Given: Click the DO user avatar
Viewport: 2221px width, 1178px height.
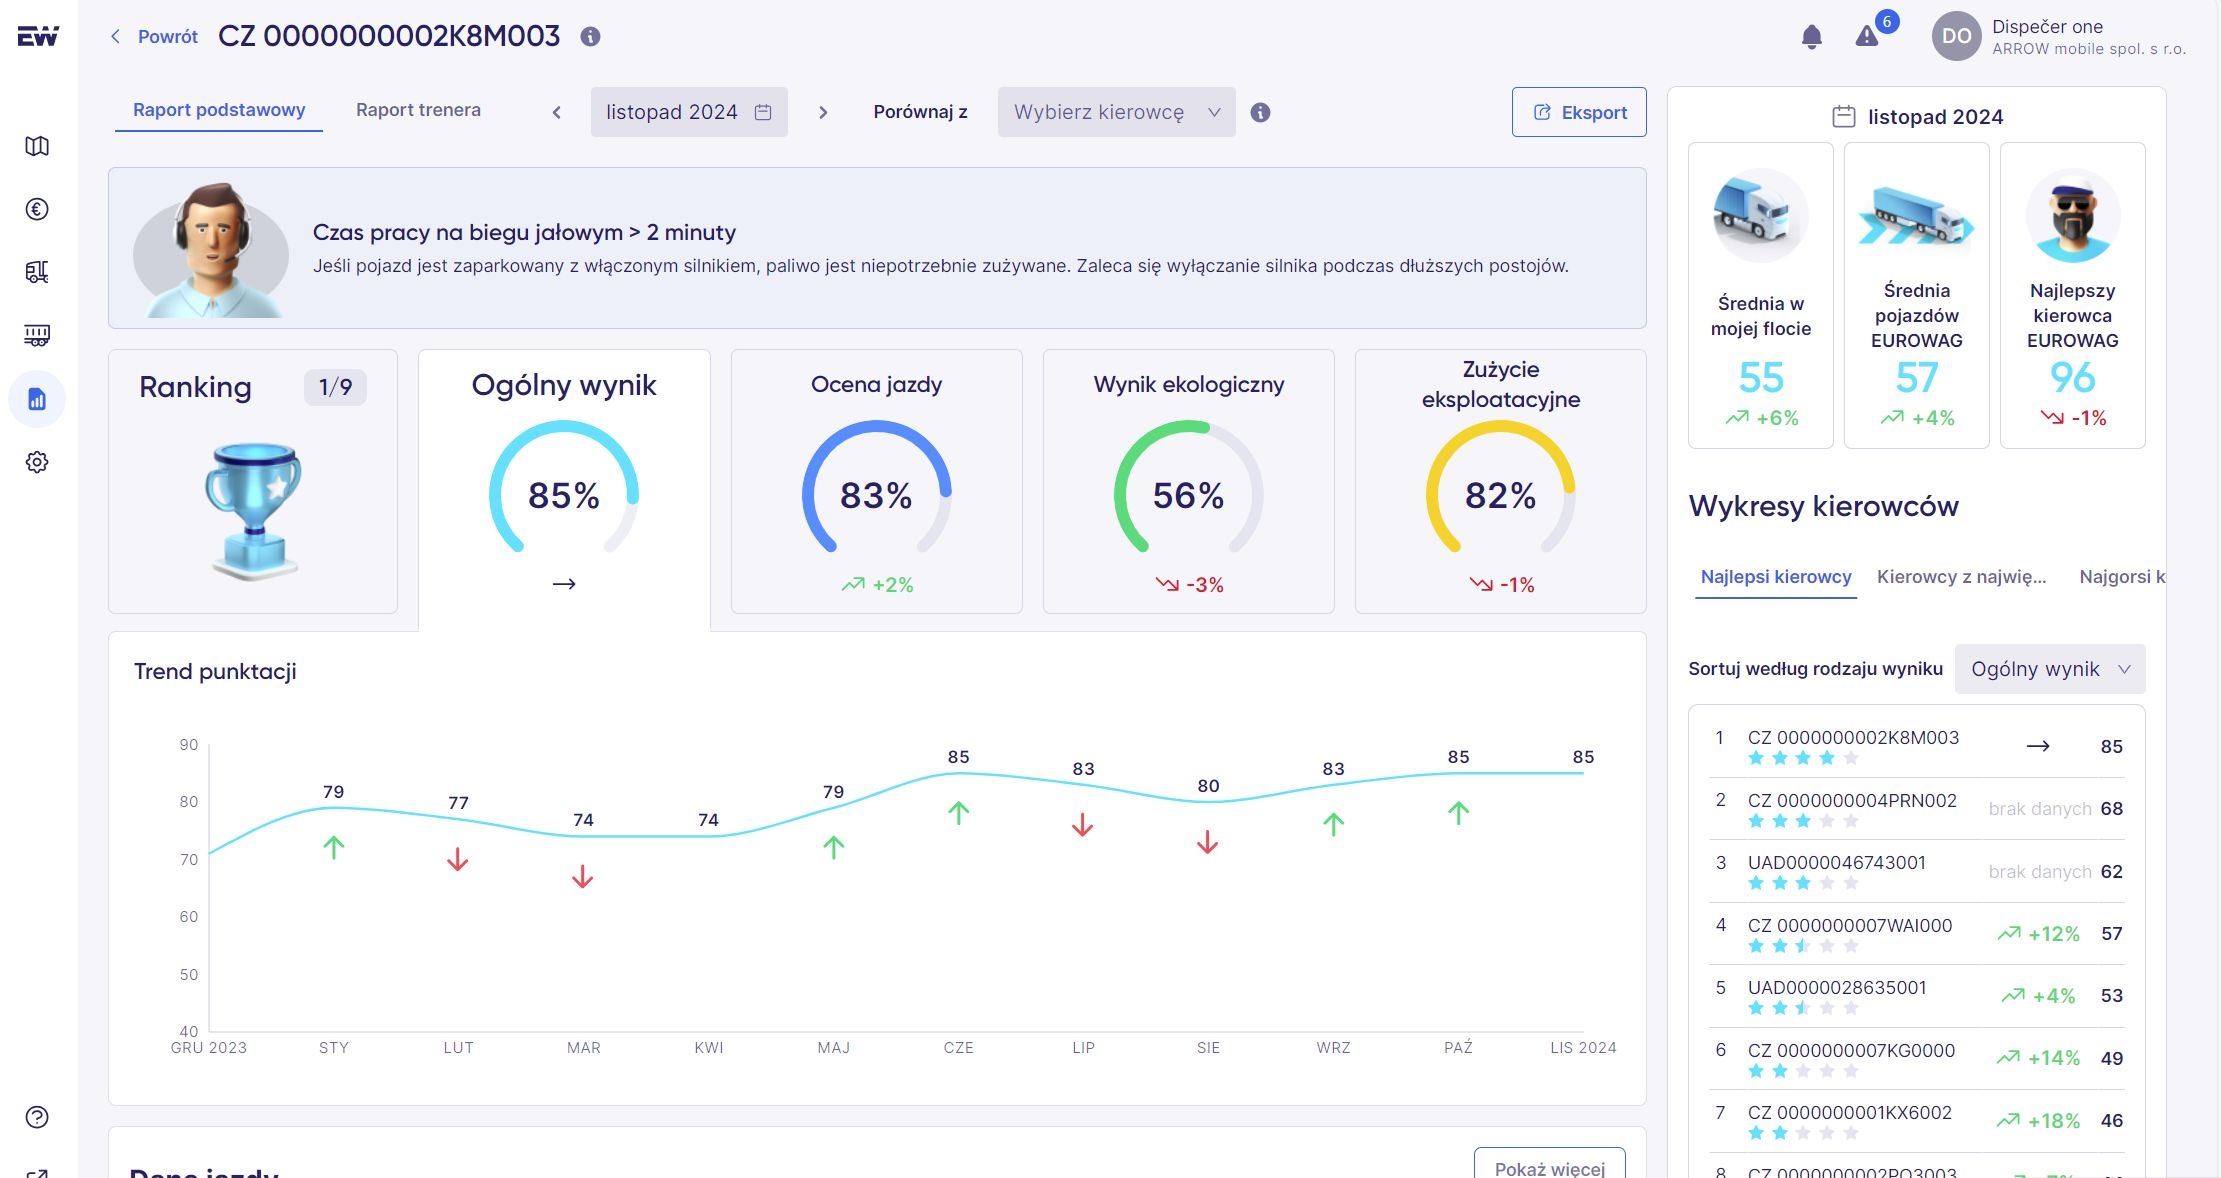Looking at the screenshot, I should (x=1956, y=37).
